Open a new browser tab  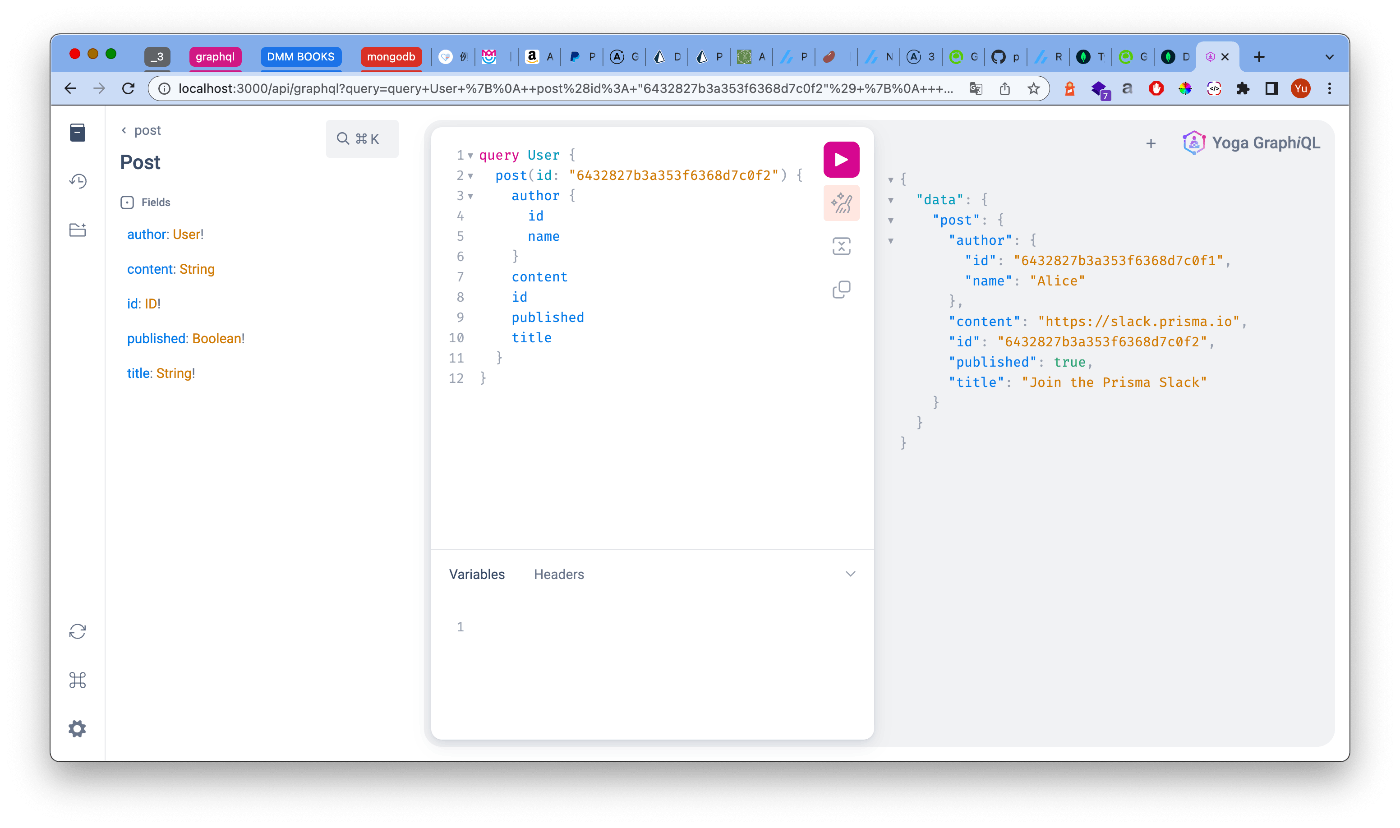click(1259, 57)
